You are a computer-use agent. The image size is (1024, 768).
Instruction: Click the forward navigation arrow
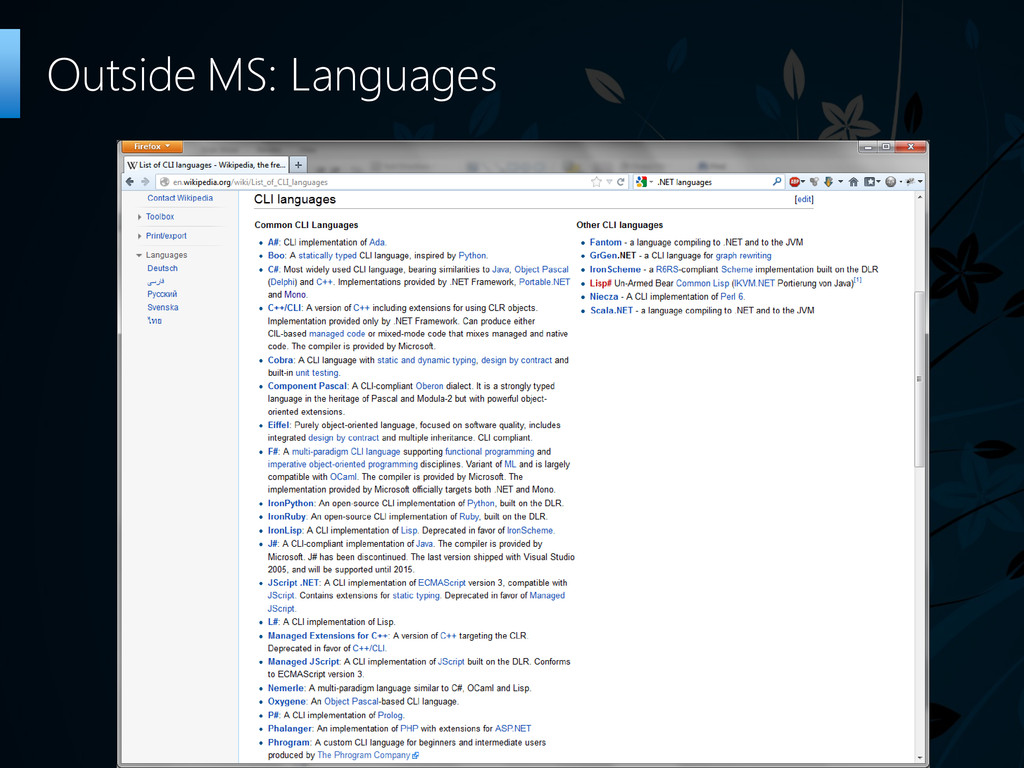point(145,182)
